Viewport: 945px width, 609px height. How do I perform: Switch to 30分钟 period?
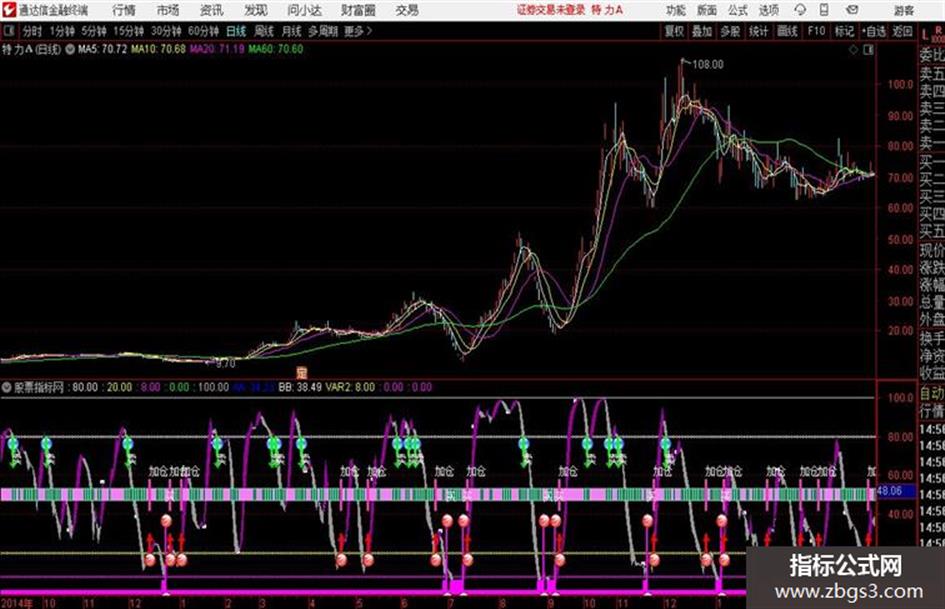coord(166,31)
